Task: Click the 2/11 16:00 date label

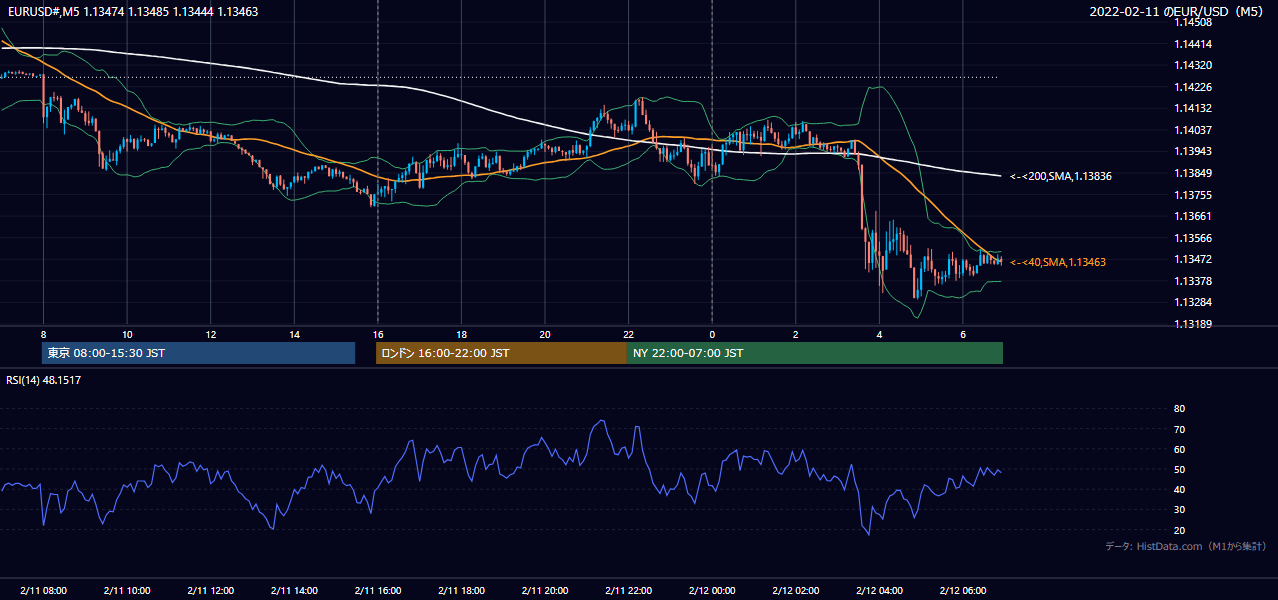Action: (377, 590)
